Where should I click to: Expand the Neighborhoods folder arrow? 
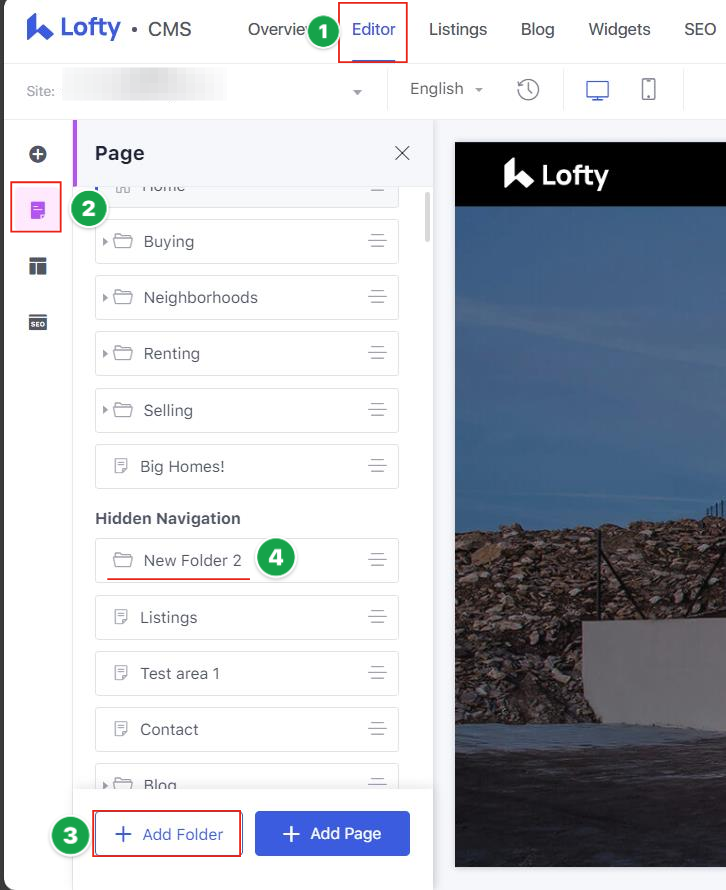(x=105, y=298)
